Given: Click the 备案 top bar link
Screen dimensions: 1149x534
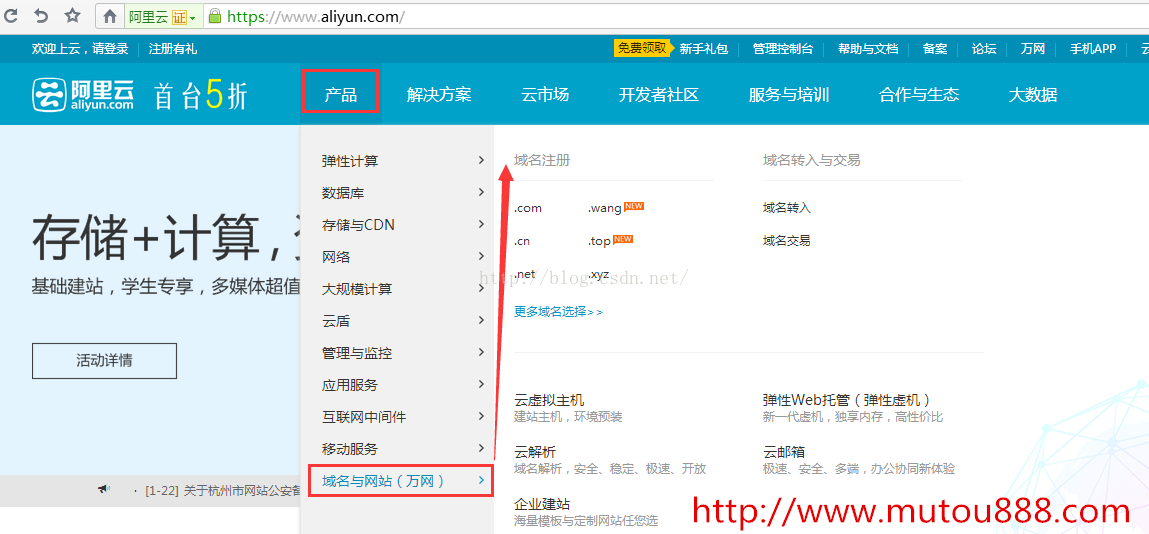Looking at the screenshot, I should pos(934,49).
